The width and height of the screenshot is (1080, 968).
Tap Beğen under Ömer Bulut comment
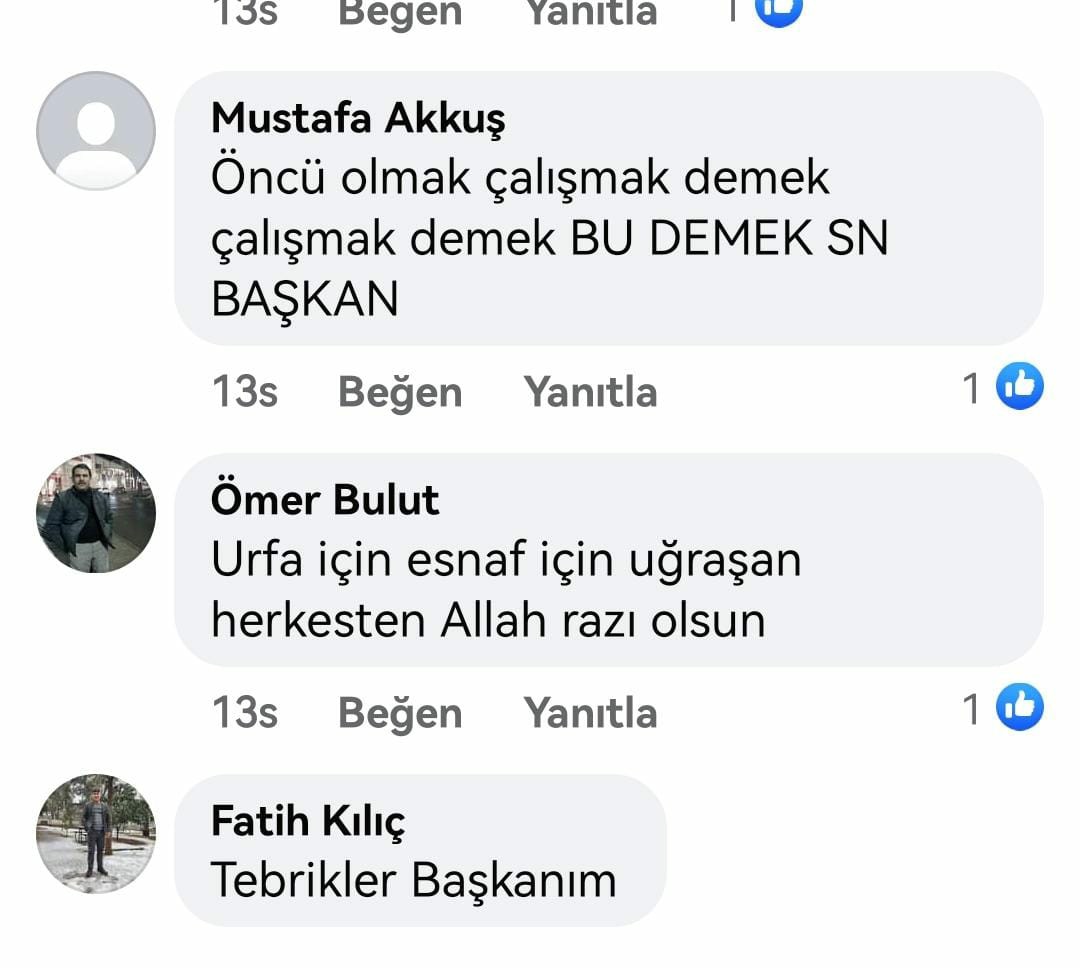[399, 712]
